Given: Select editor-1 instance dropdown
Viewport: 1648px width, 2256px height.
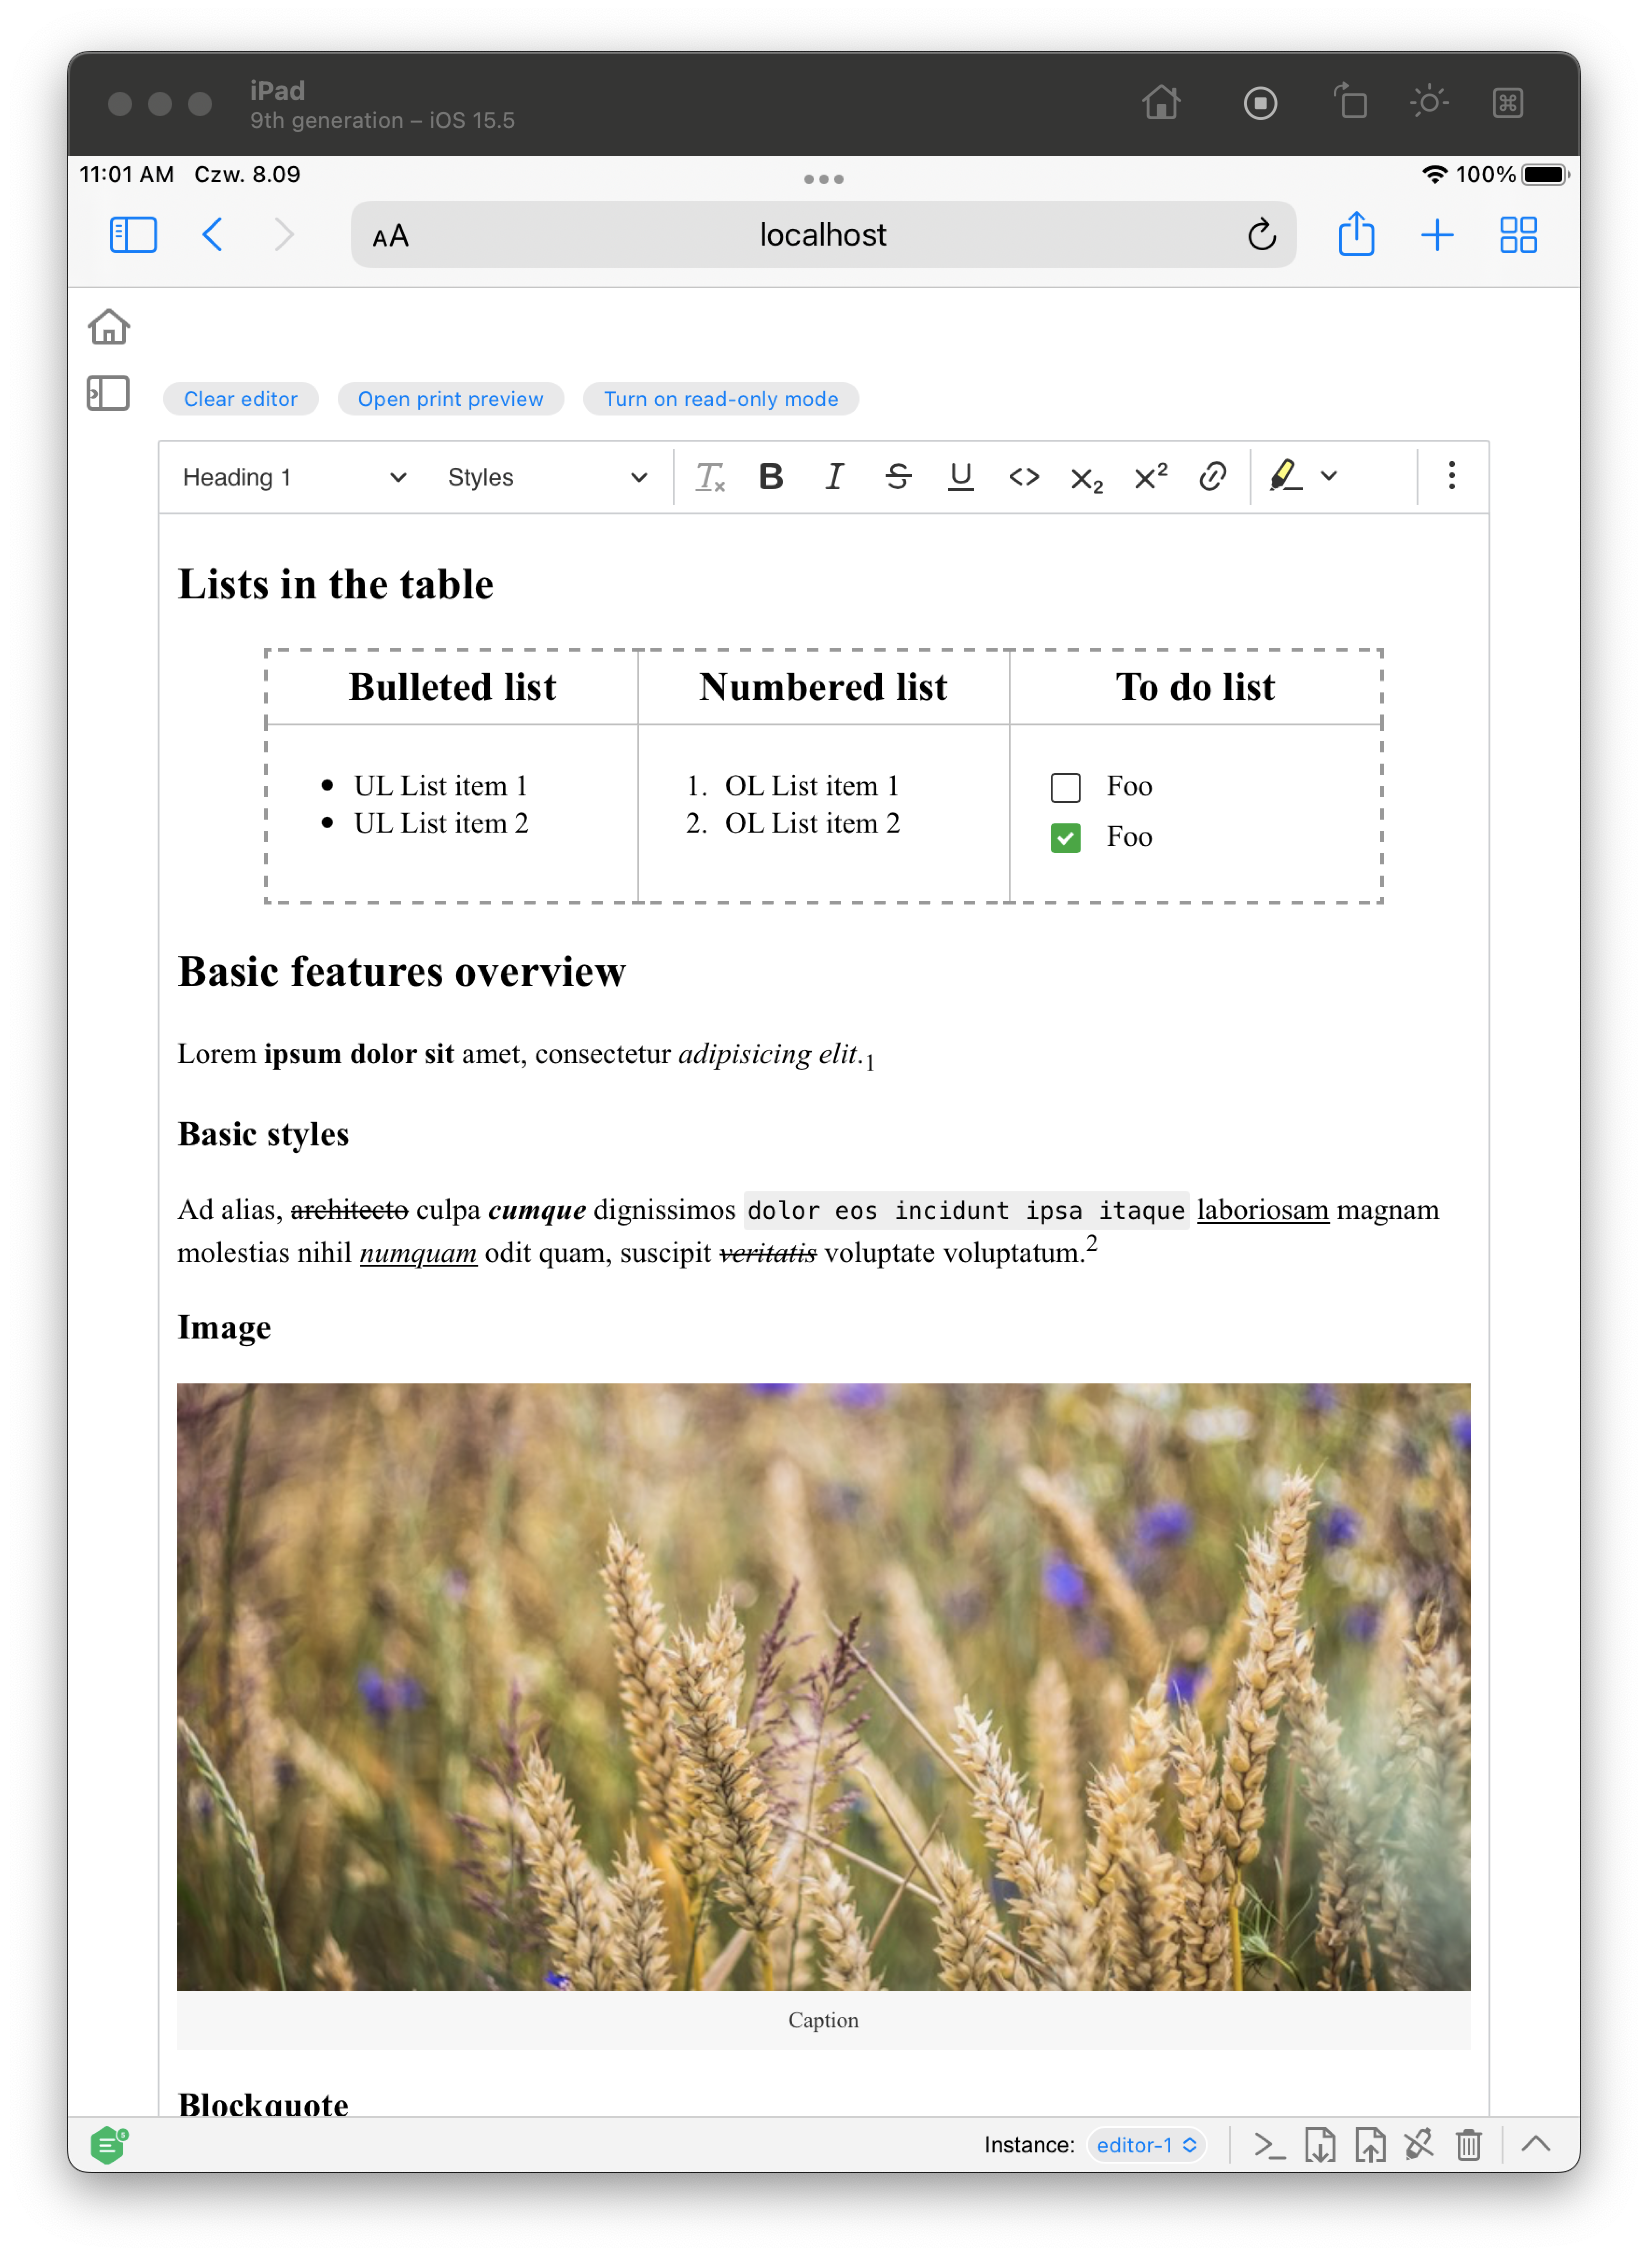Looking at the screenshot, I should tap(1146, 2145).
